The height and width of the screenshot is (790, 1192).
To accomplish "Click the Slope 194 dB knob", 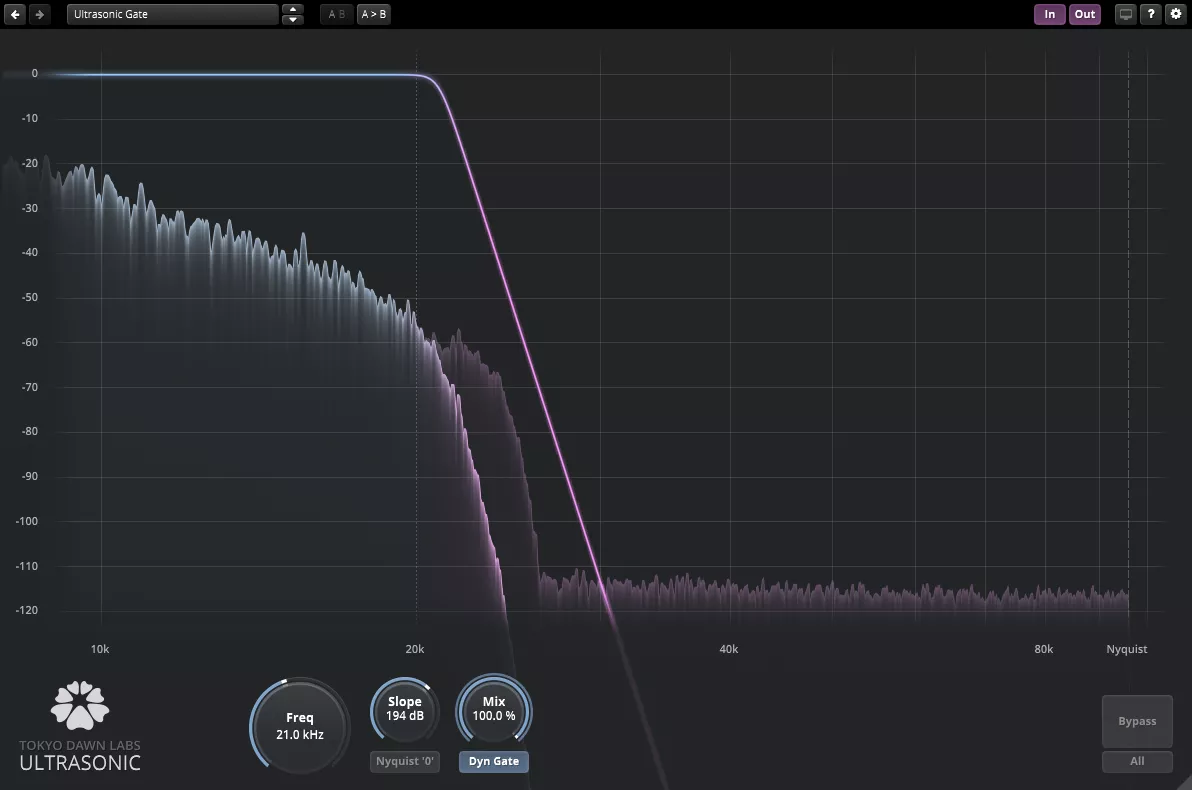I will pos(405,709).
